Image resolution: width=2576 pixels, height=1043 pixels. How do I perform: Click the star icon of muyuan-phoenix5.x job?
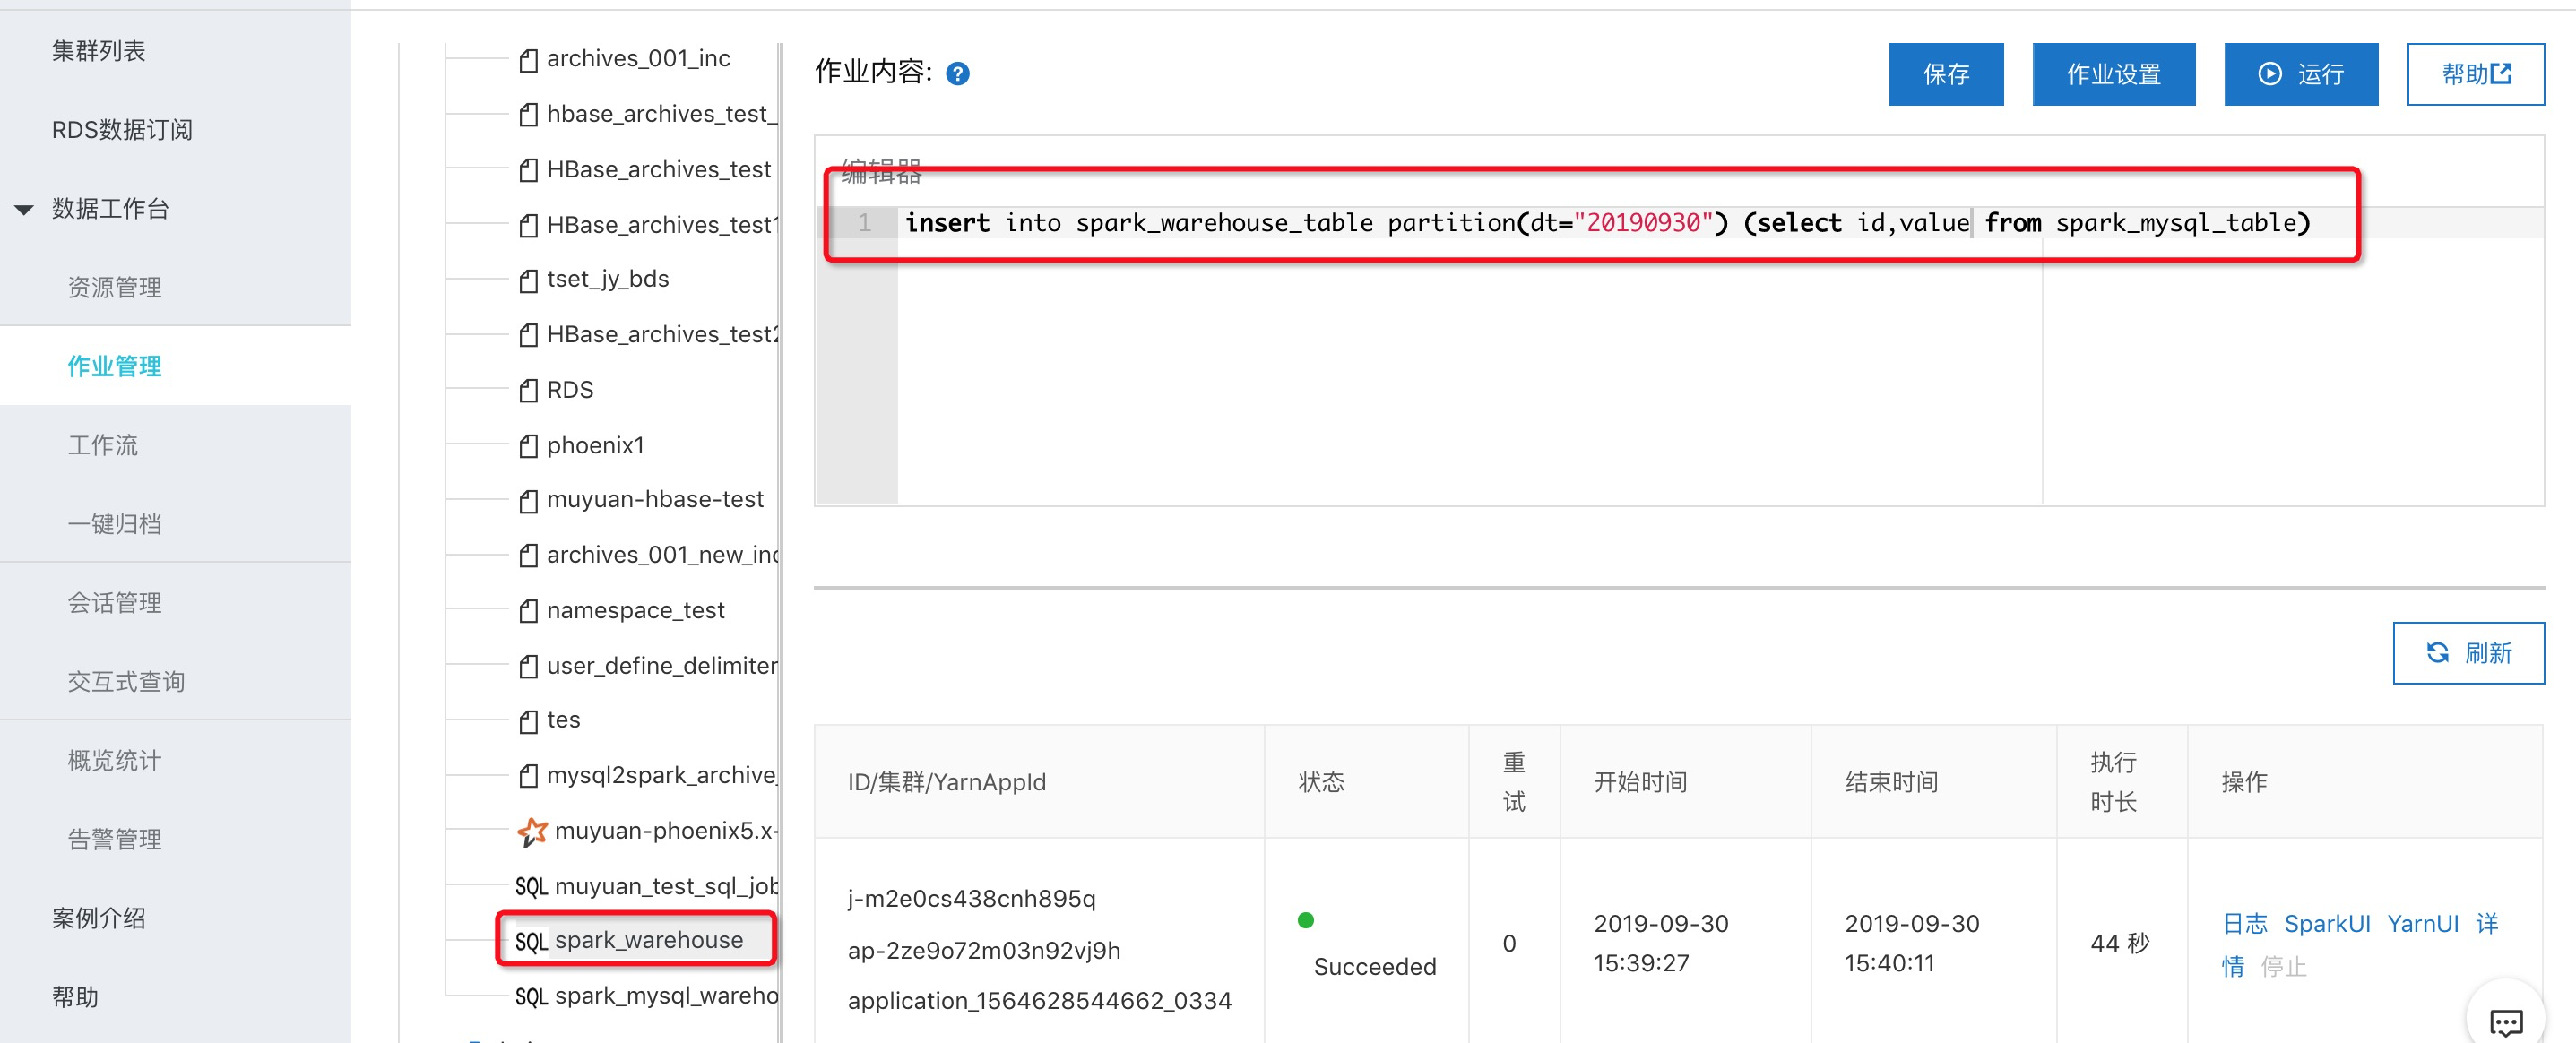532,831
